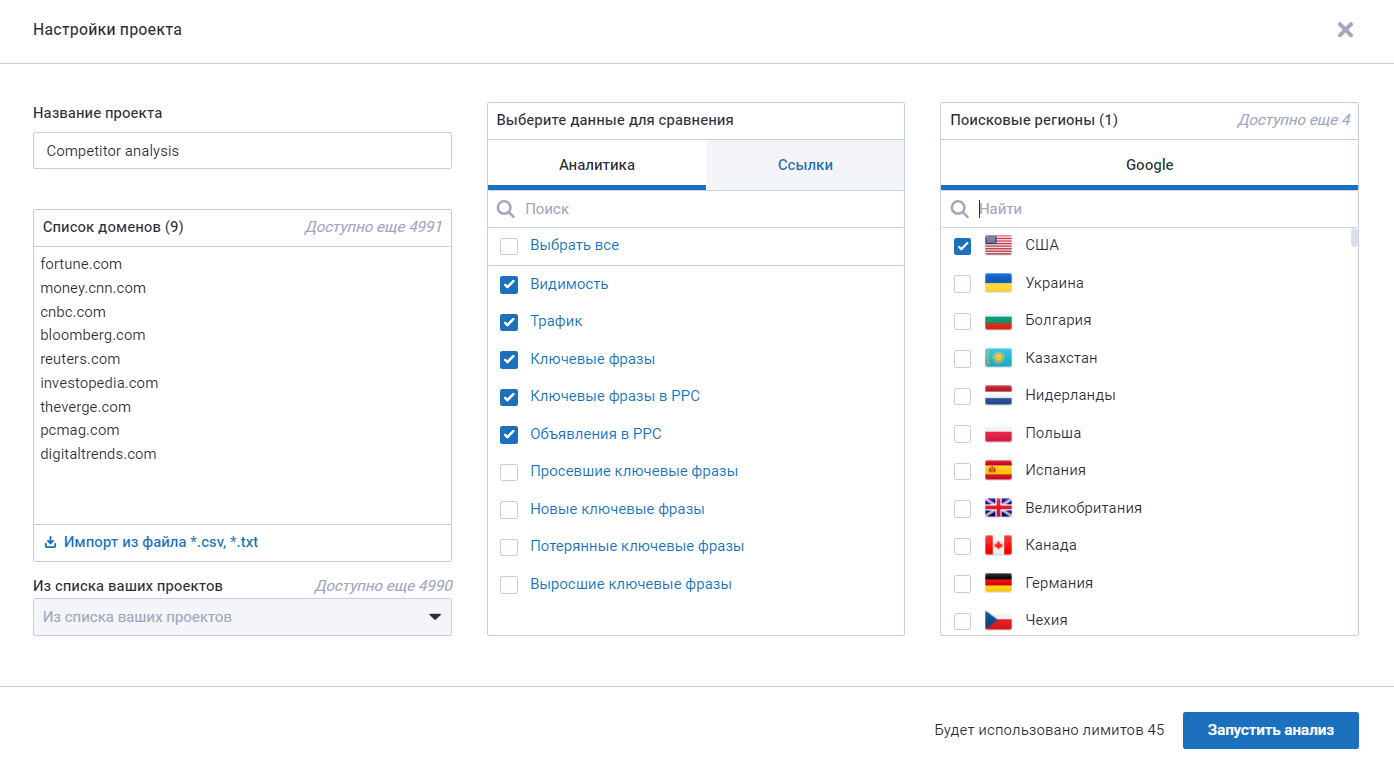Screen dimensions: 1394x770
Task: Click the Запустить анализ button
Action: click(x=1271, y=730)
